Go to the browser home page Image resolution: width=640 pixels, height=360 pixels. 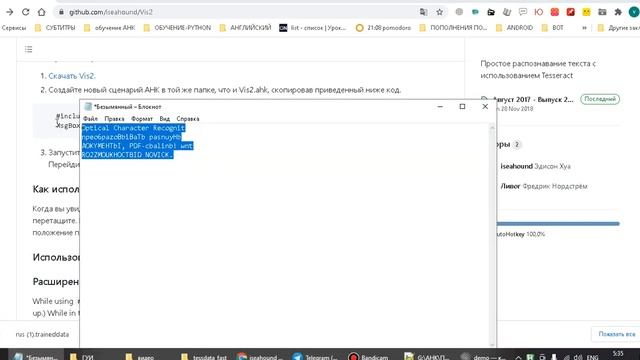click(42, 12)
